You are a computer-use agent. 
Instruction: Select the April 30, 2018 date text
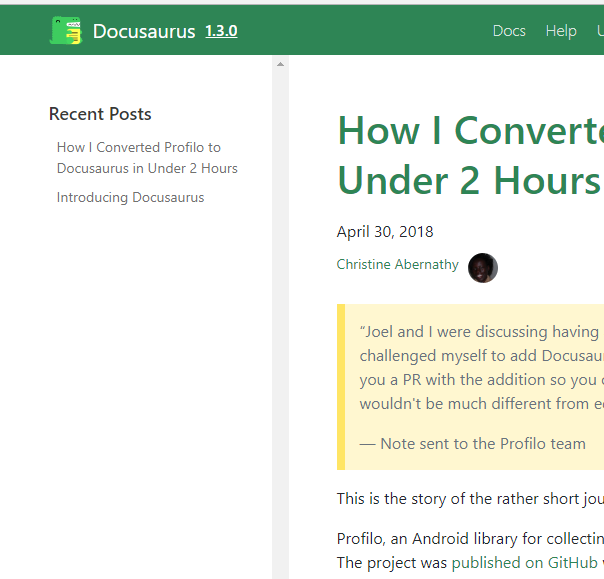pos(385,232)
